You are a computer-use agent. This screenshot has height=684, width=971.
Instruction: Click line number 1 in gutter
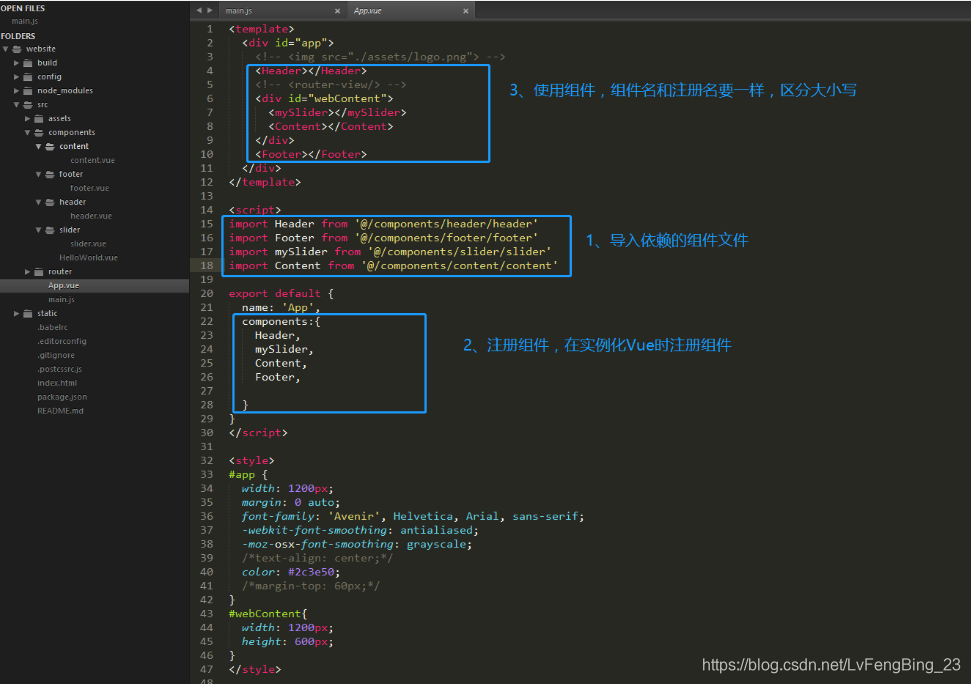click(210, 29)
